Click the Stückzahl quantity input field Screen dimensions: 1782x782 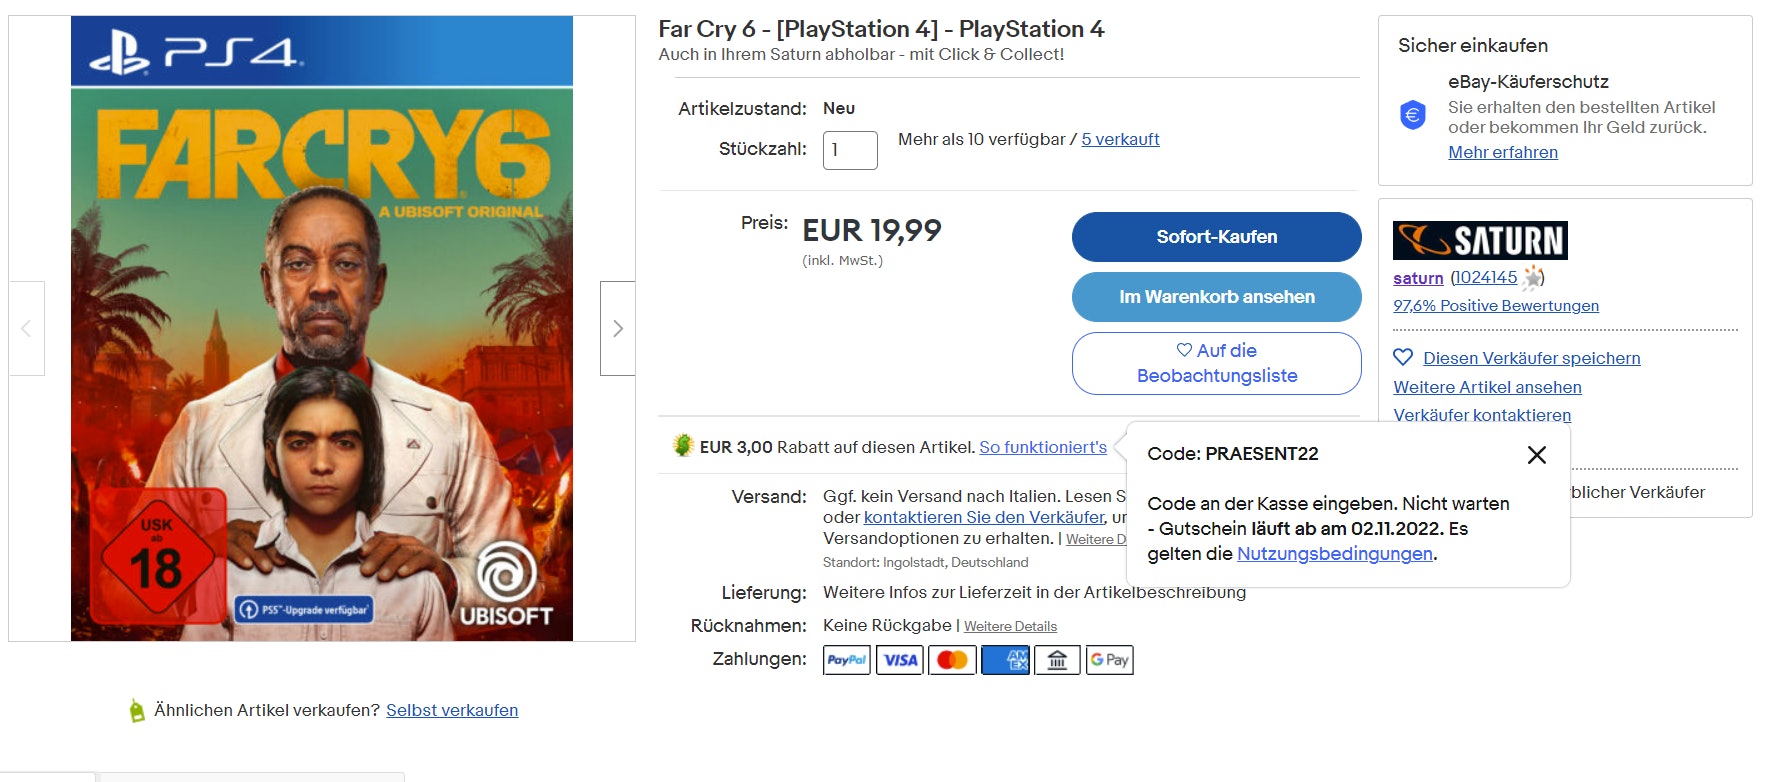[850, 150]
